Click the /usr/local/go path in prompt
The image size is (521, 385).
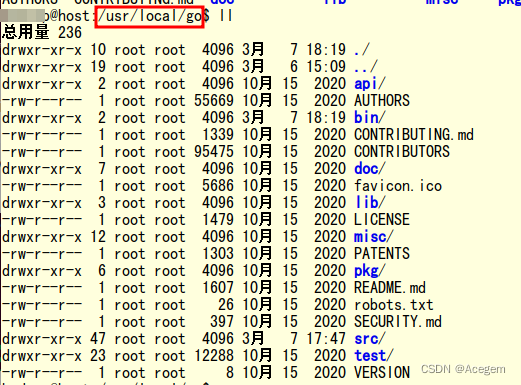tap(149, 16)
